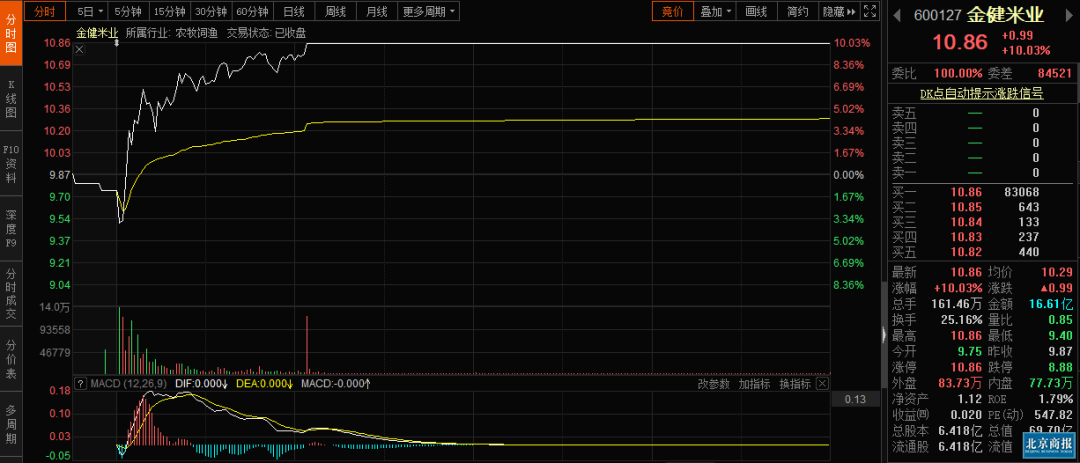Switch chart to 30分钟 period
This screenshot has width=1080, height=463.
tap(211, 11)
